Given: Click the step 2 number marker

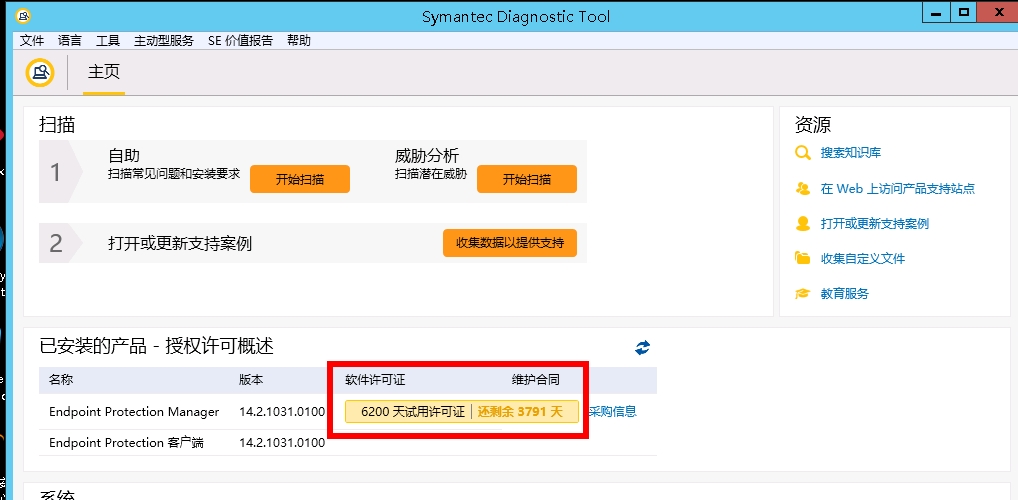Looking at the screenshot, I should 56,243.
